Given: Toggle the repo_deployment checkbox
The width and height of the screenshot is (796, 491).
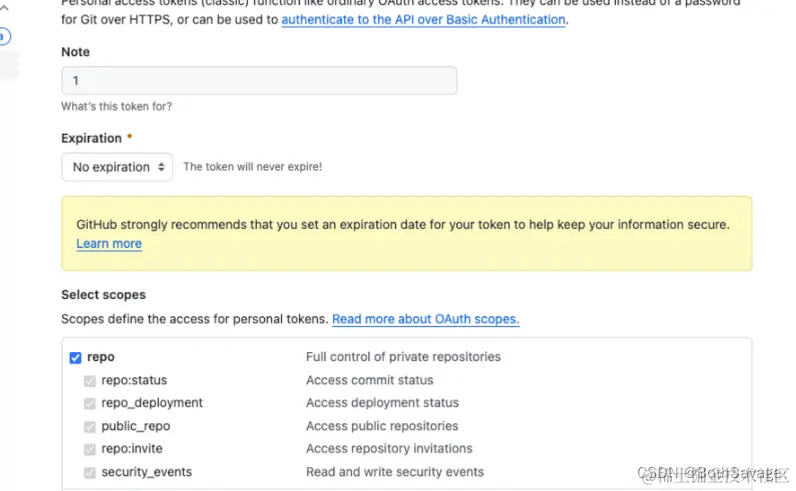Looking at the screenshot, I should (x=90, y=403).
